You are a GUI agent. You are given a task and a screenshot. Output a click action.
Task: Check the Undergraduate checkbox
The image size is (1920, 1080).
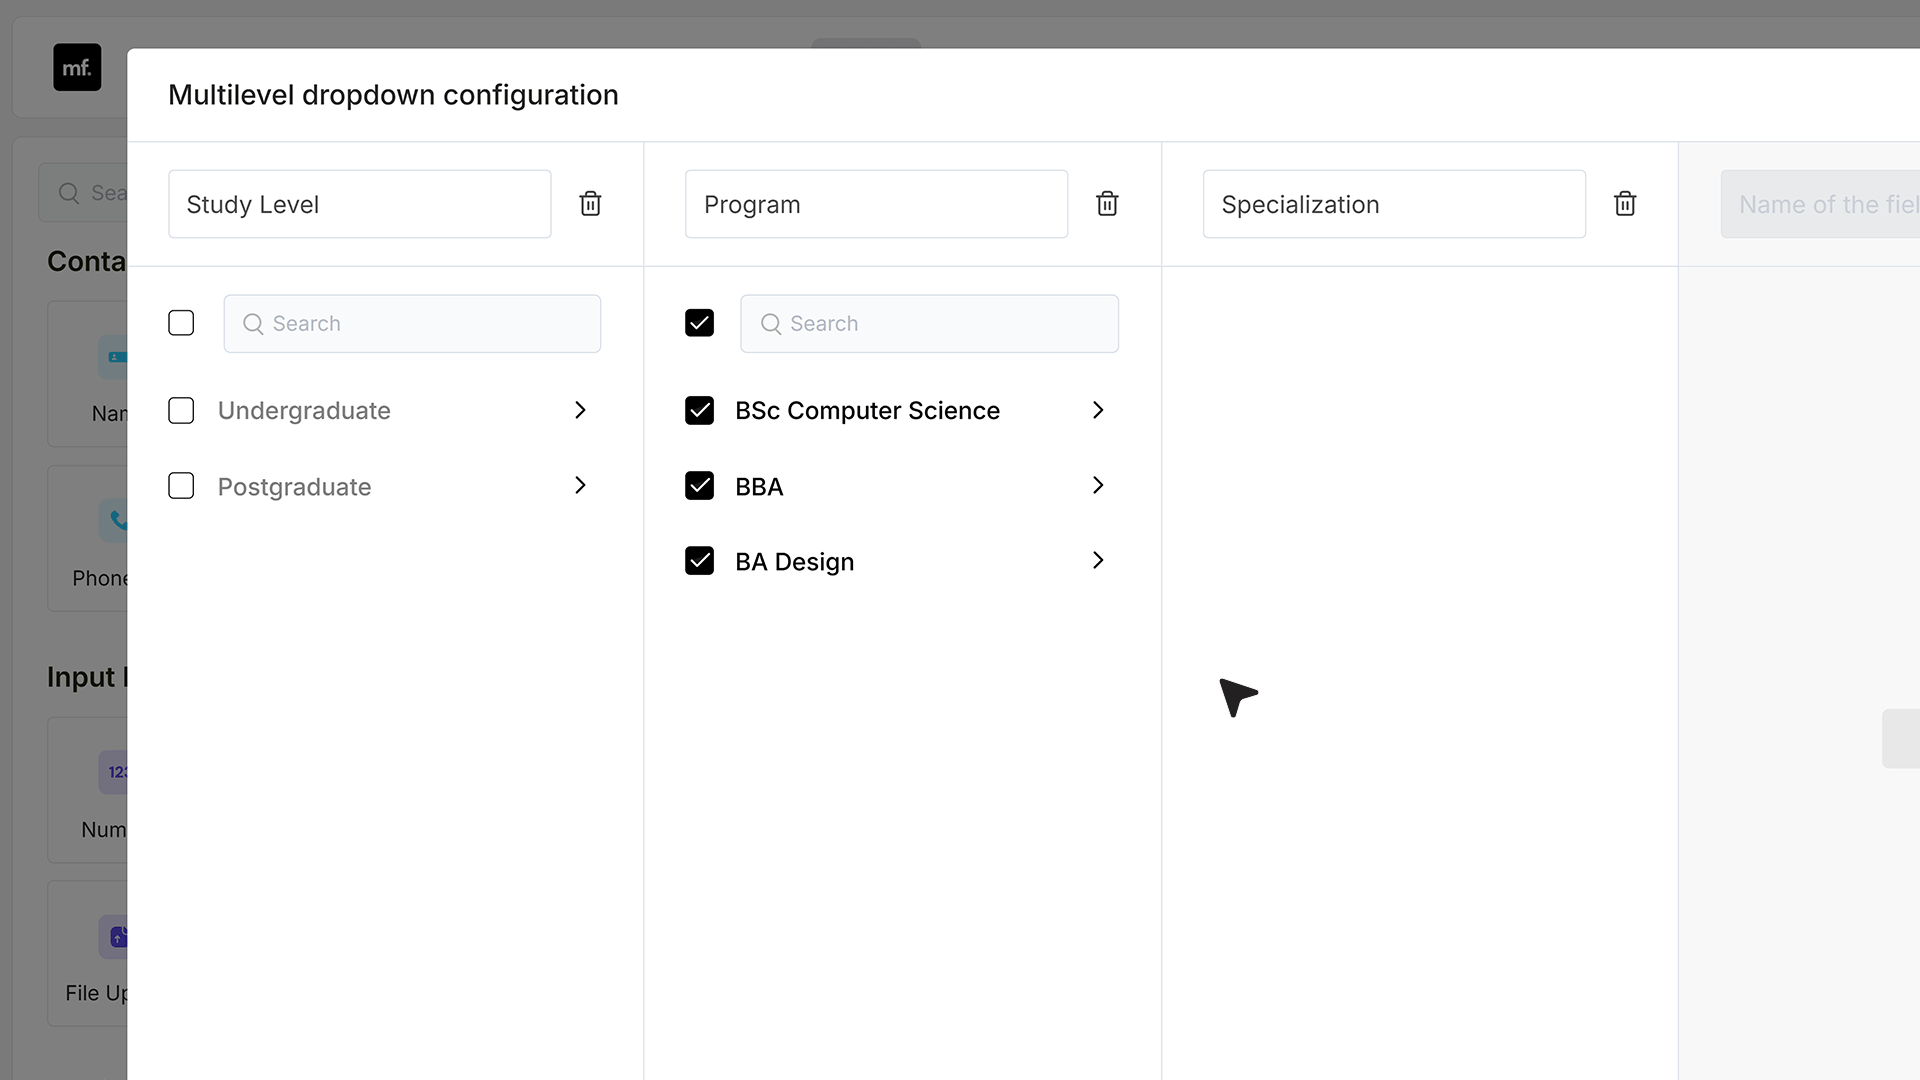(x=181, y=411)
